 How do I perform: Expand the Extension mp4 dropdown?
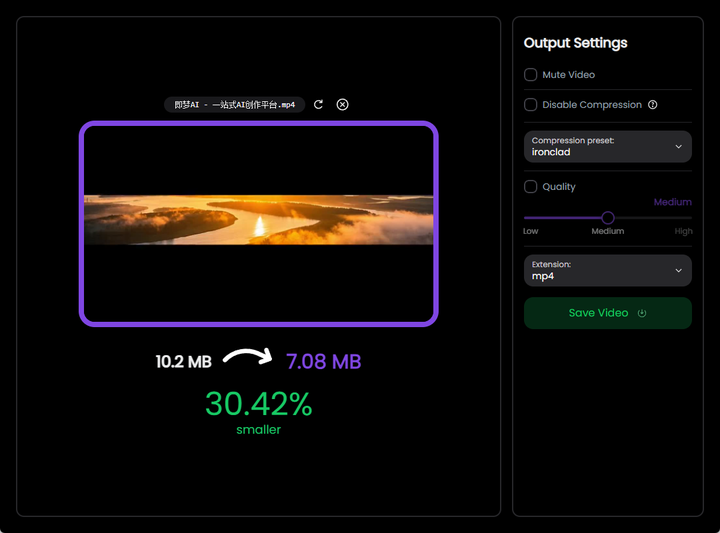coord(608,270)
